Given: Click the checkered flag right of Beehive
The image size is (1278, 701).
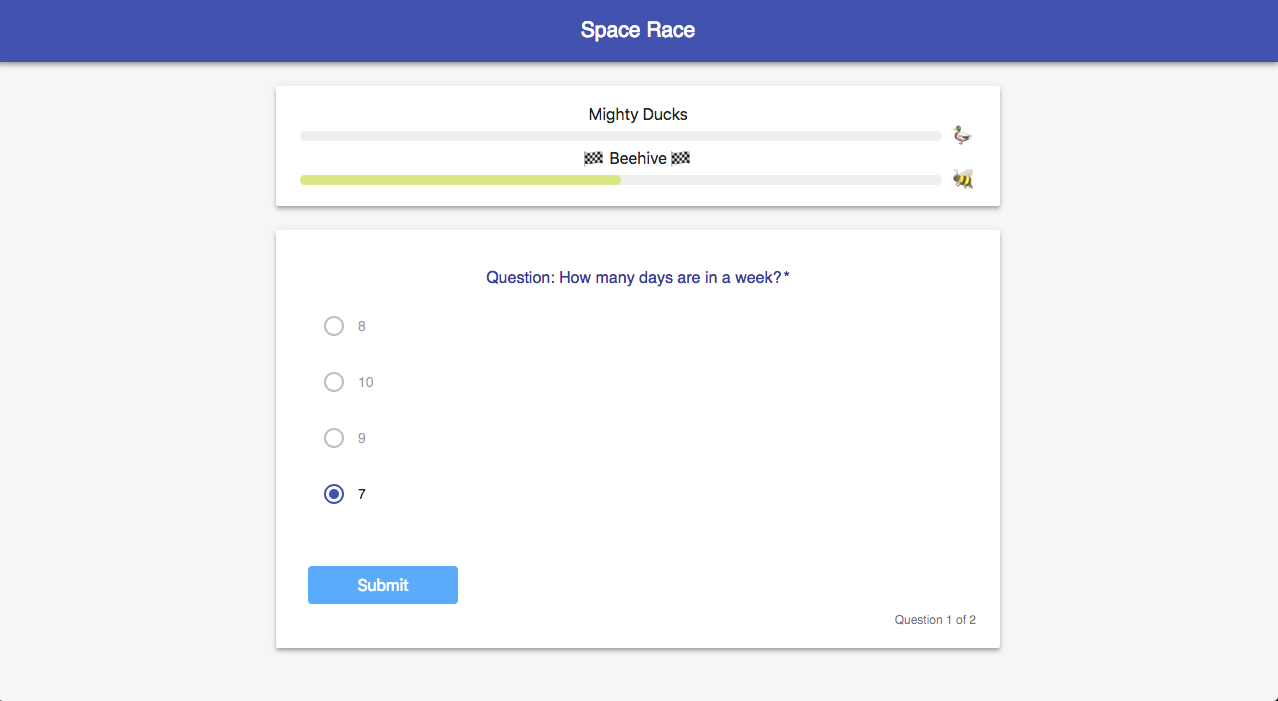Looking at the screenshot, I should (681, 158).
